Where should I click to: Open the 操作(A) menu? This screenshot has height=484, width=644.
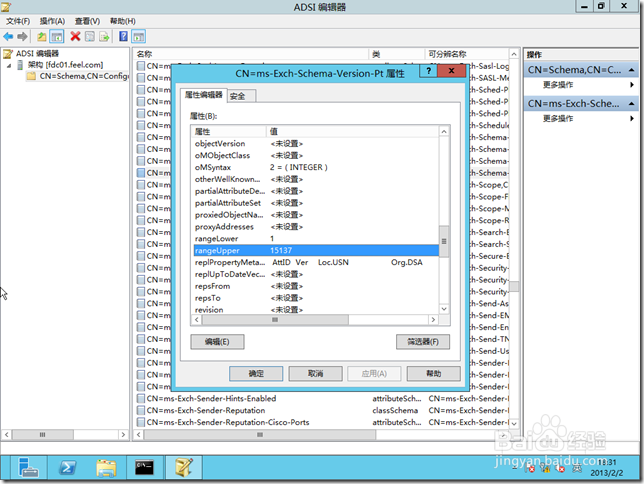tap(52, 21)
